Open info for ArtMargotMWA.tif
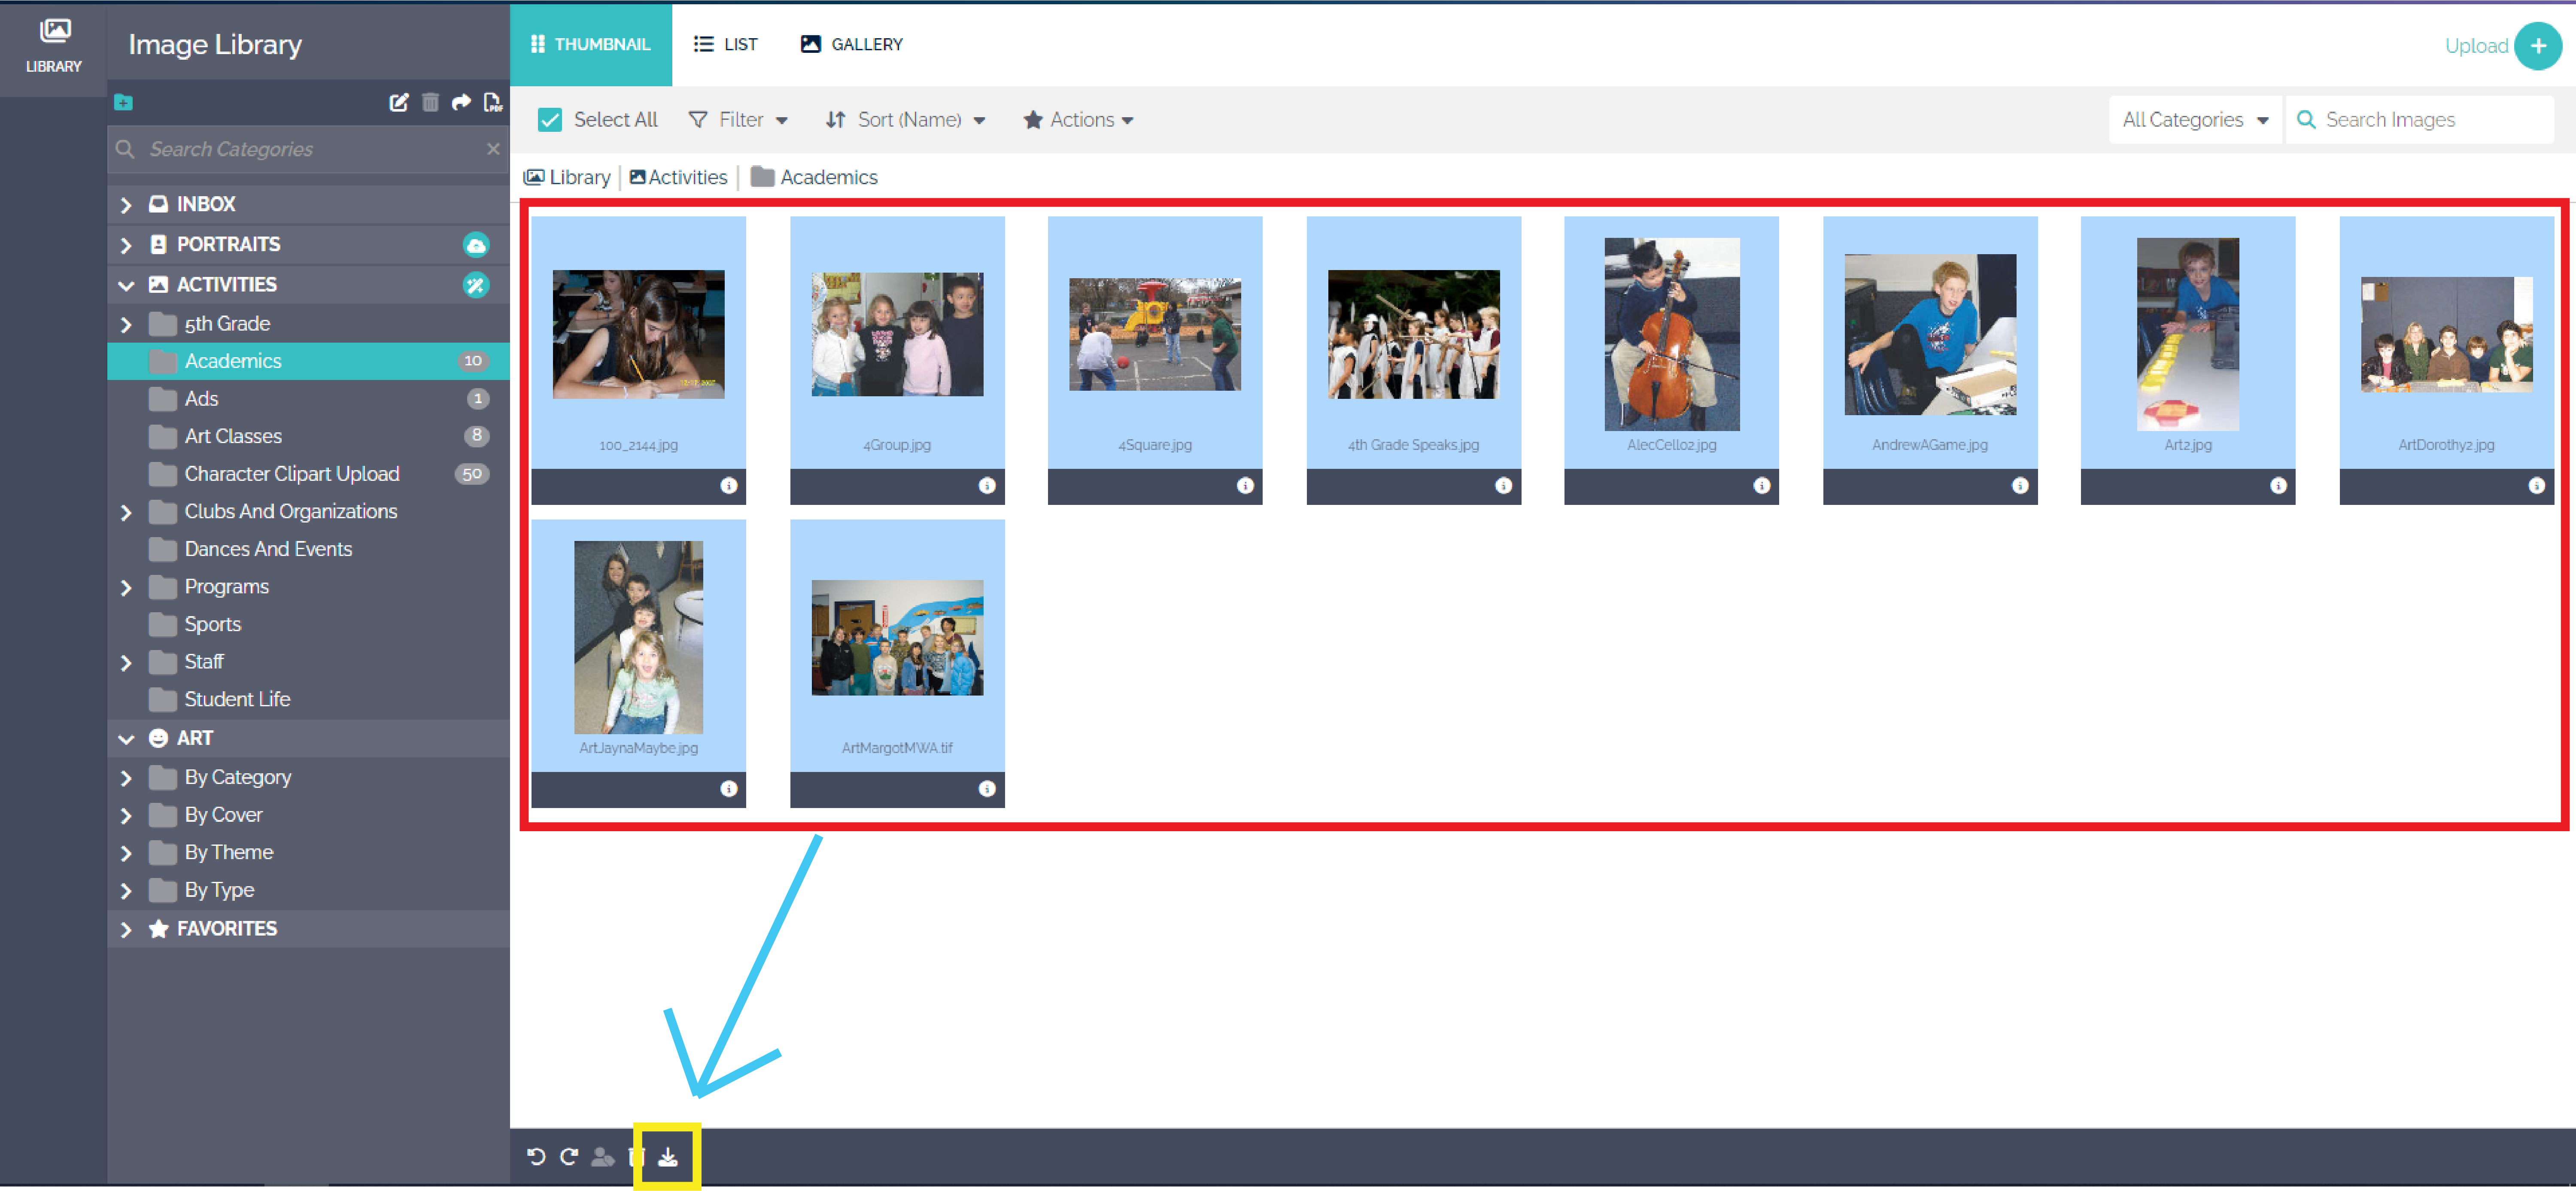Screen dimensions: 2576x1191 pos(987,789)
